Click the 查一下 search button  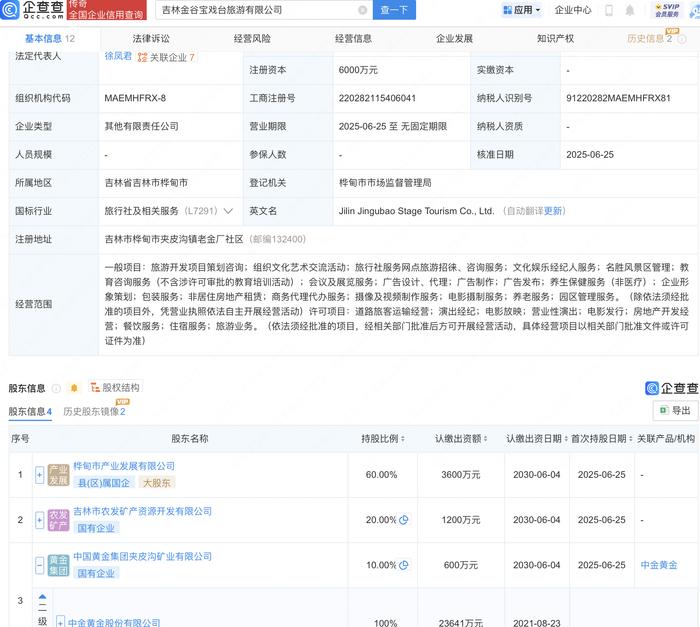(394, 10)
